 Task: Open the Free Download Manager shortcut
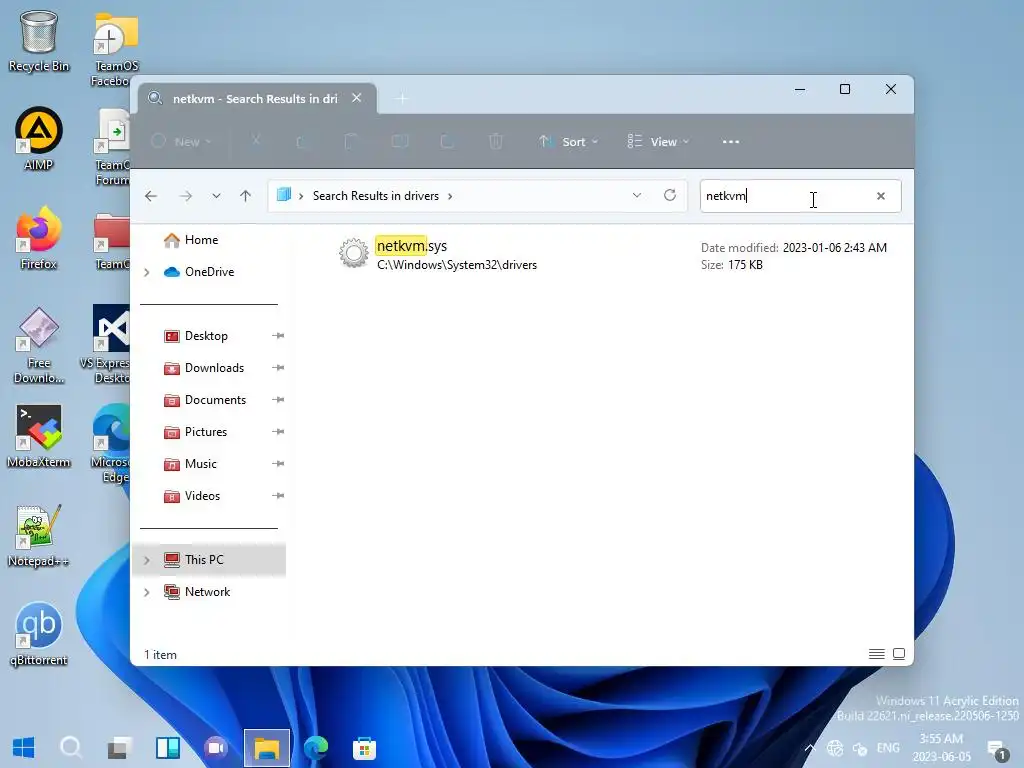tap(39, 345)
